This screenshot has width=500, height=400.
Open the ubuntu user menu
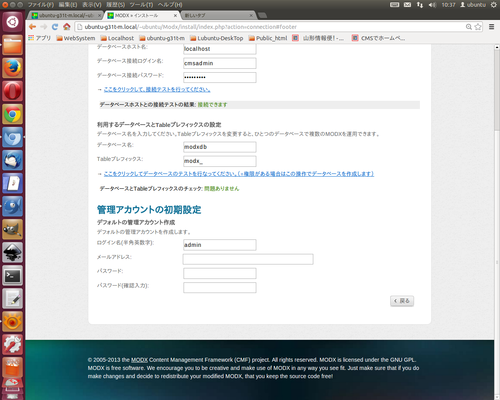tap(473, 5)
